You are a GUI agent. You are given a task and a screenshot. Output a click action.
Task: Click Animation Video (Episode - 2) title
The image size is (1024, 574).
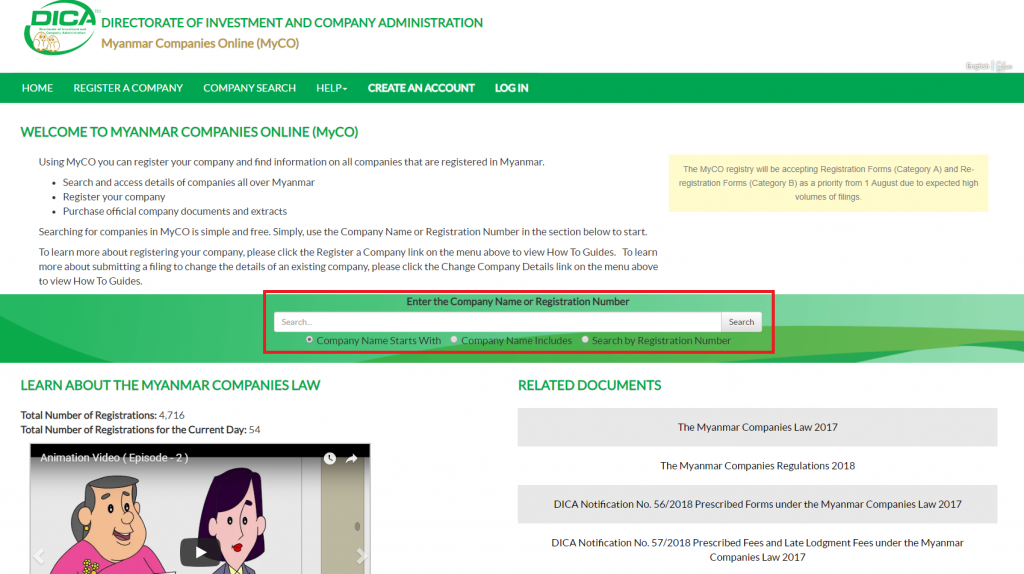pyautogui.click(x=114, y=458)
